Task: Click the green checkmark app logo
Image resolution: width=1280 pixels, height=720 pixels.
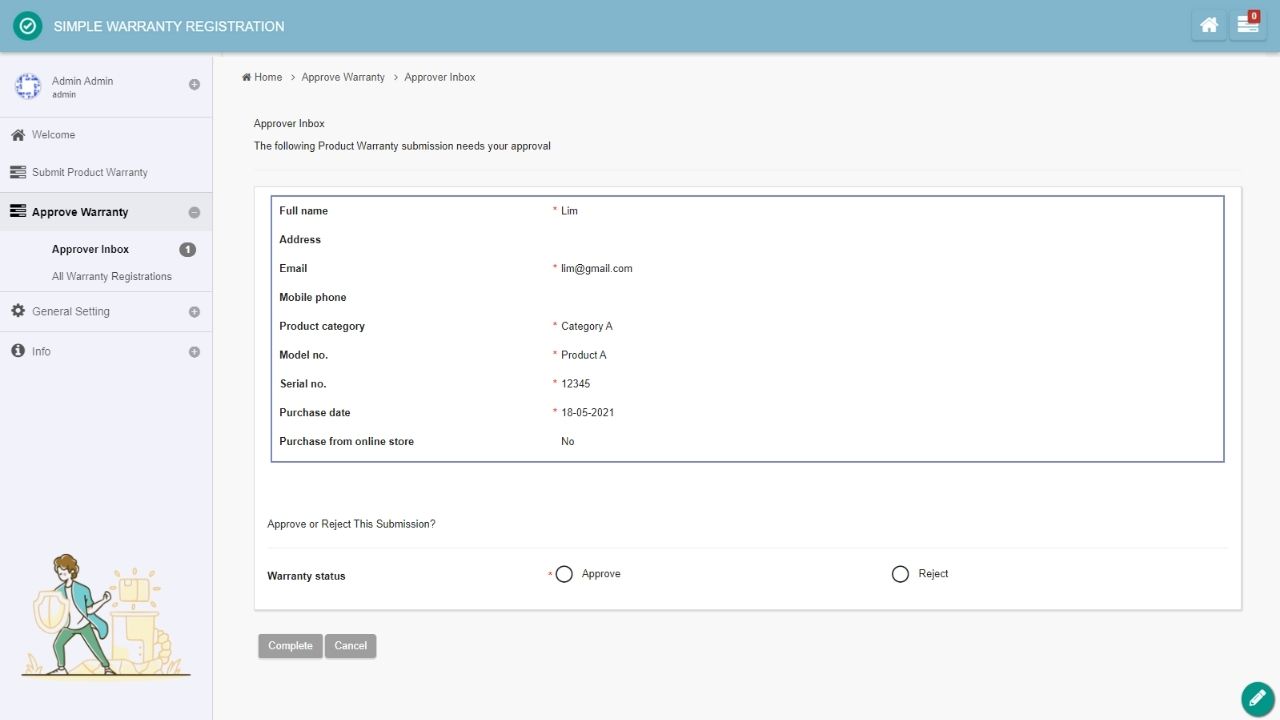Action: point(27,26)
